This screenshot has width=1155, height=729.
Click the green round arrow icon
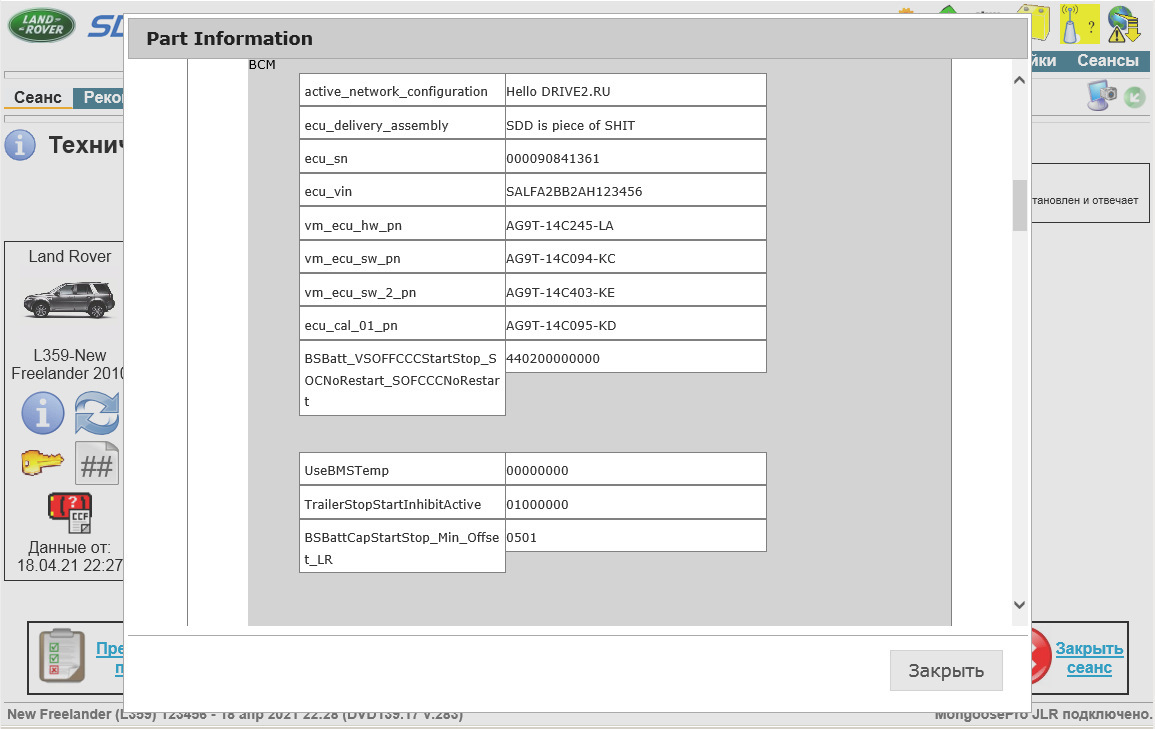tap(1135, 97)
